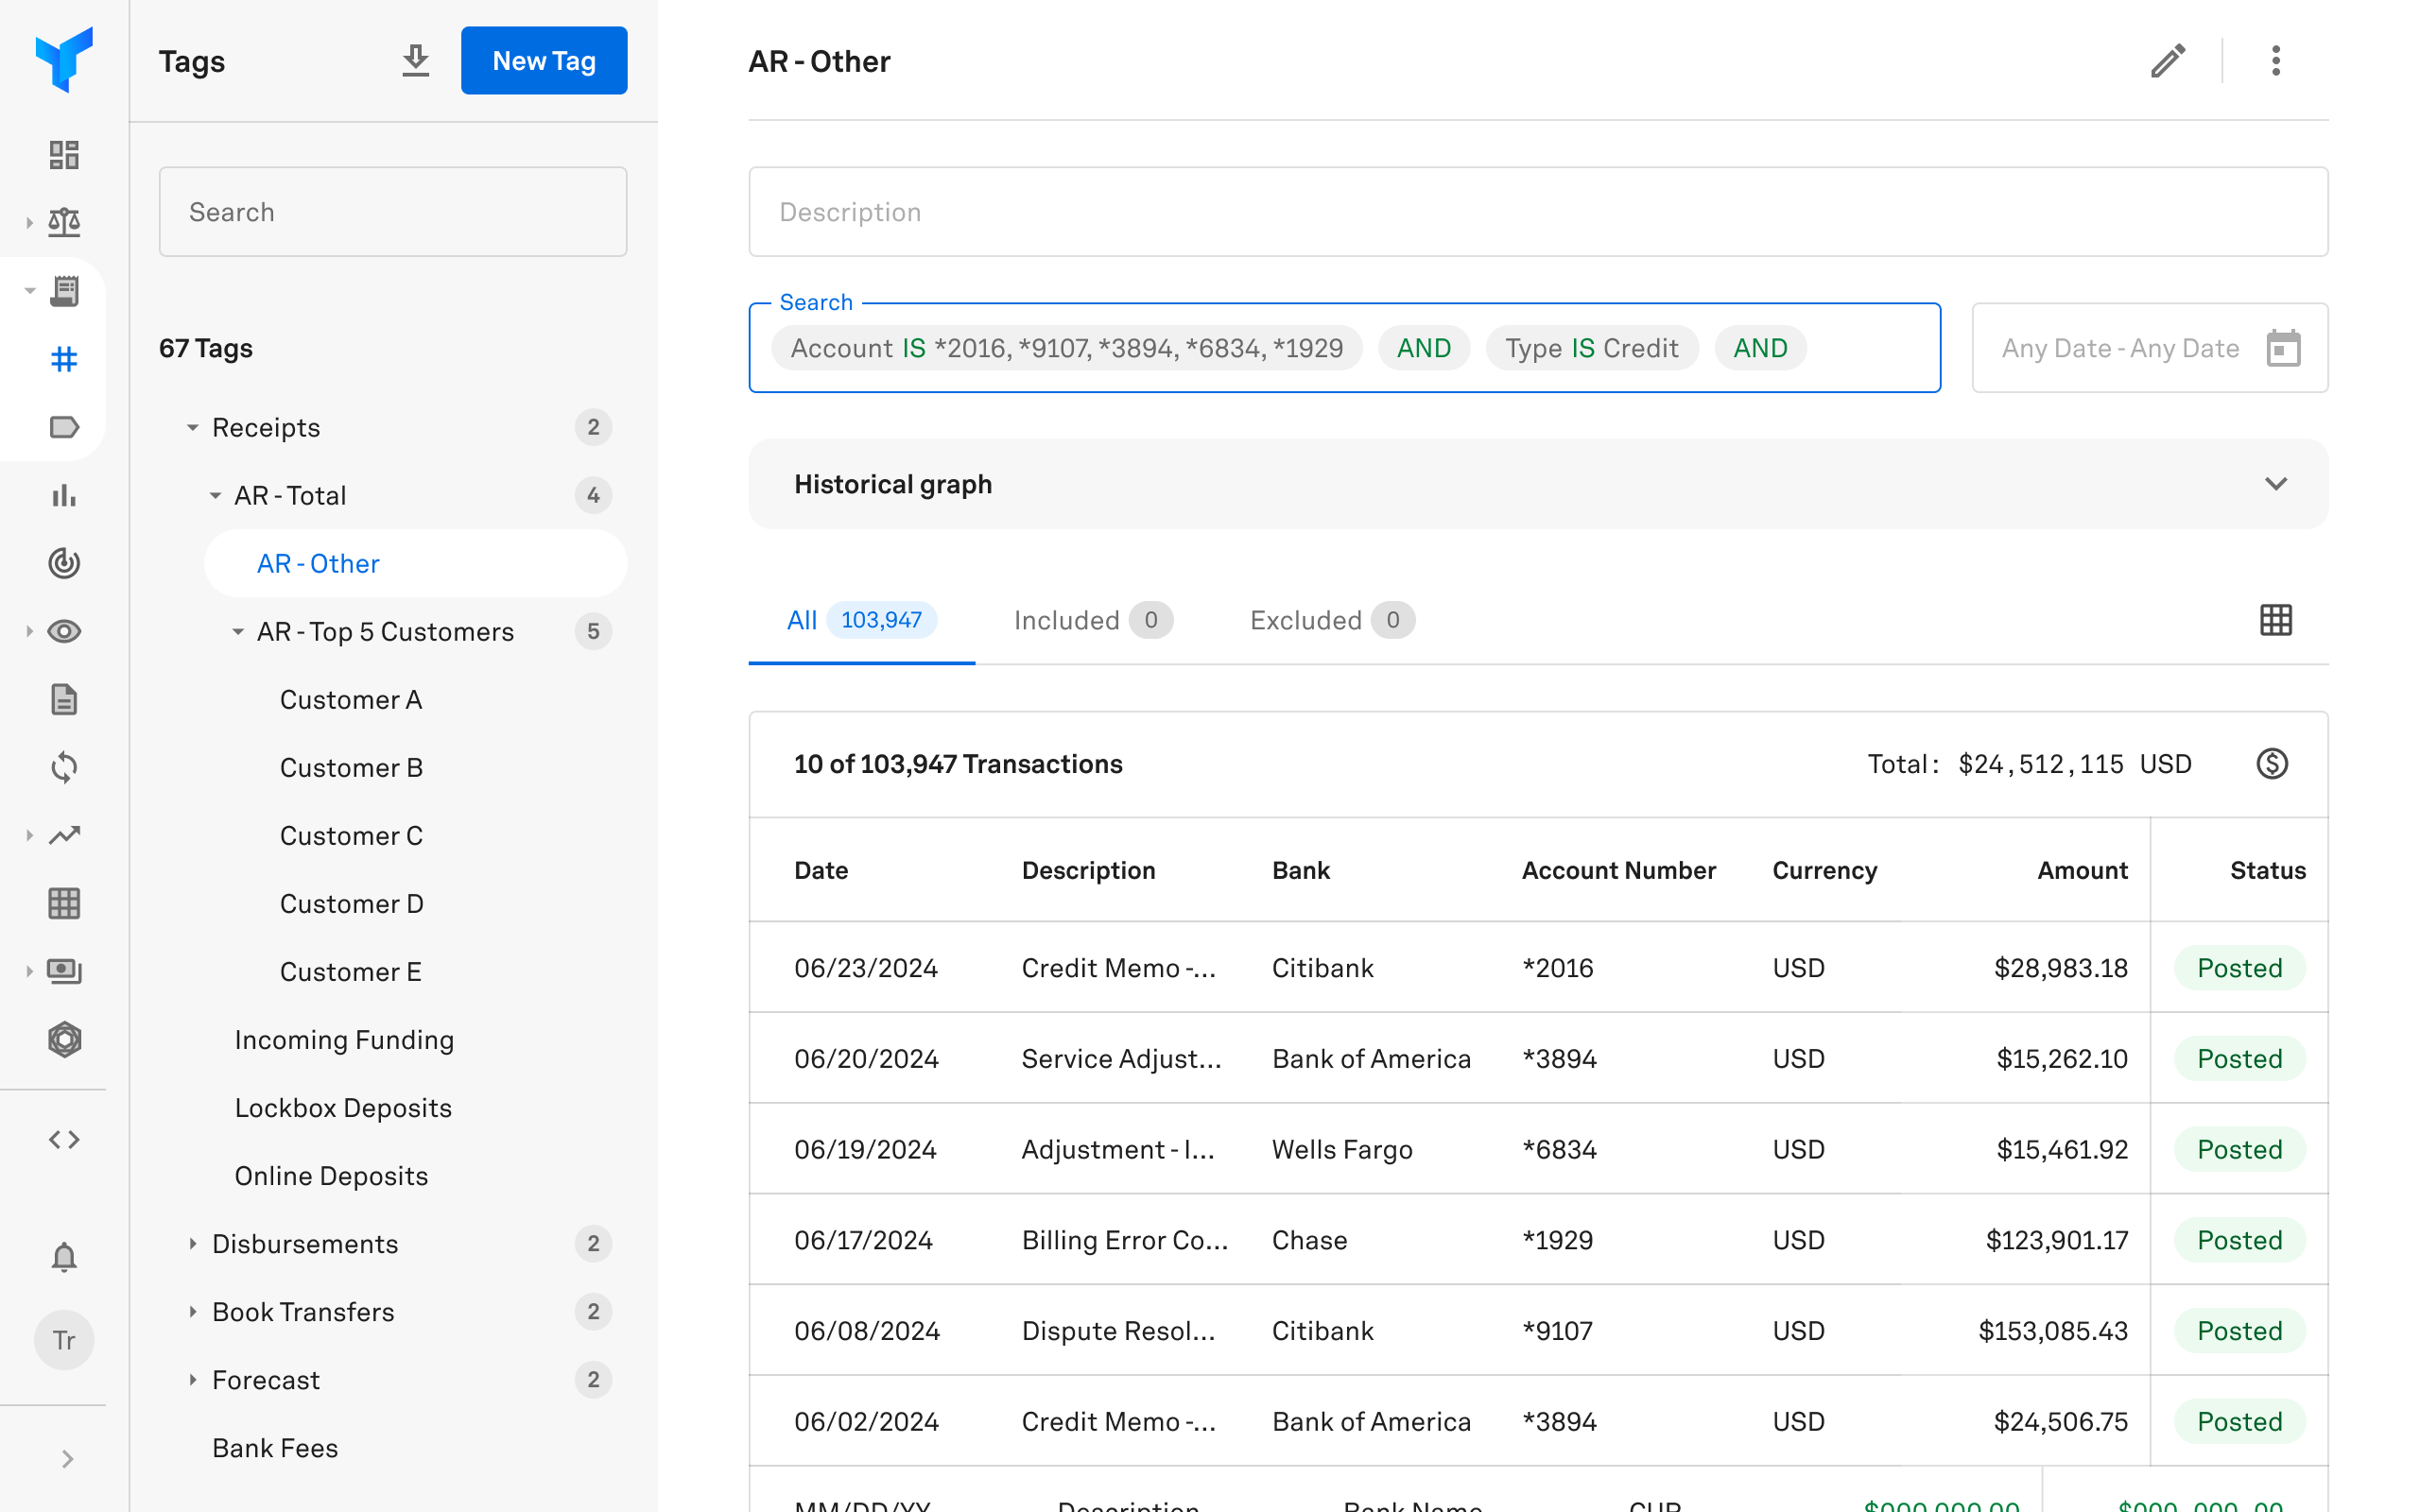The image size is (2420, 1512).
Task: Open the calendar date picker icon
Action: (x=2284, y=348)
